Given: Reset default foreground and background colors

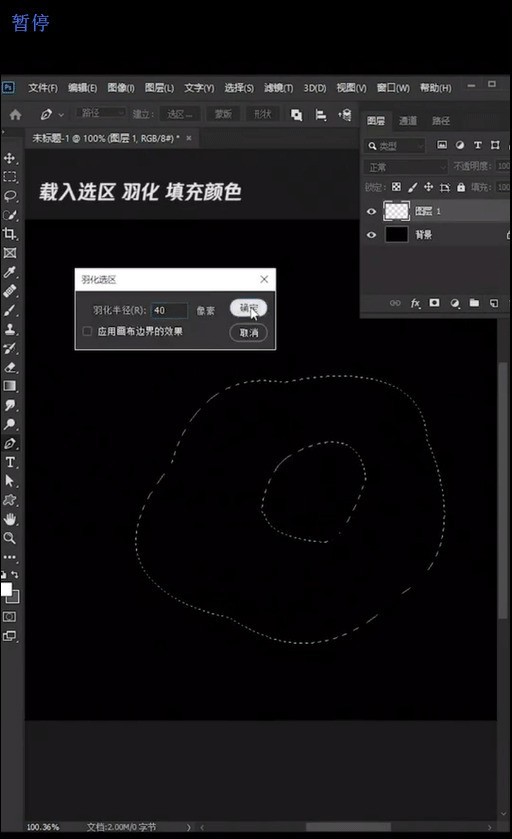Looking at the screenshot, I should click(4, 574).
